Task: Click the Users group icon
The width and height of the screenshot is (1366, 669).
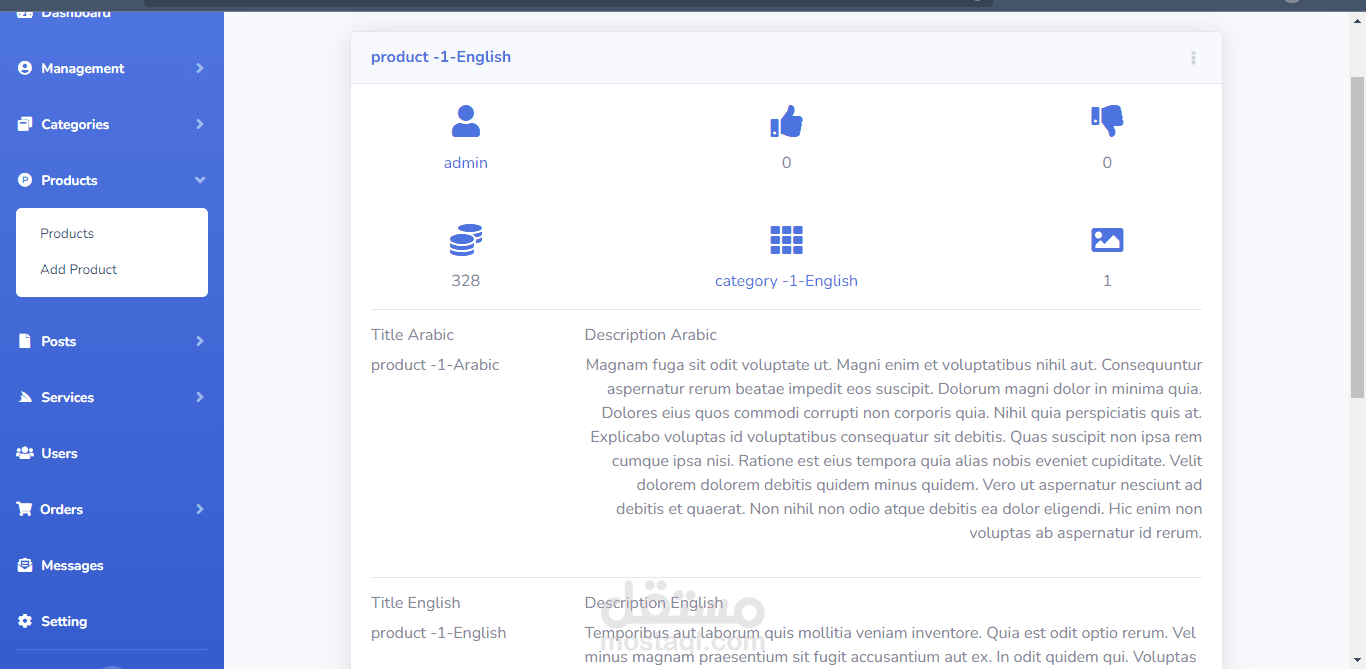Action: pos(25,453)
